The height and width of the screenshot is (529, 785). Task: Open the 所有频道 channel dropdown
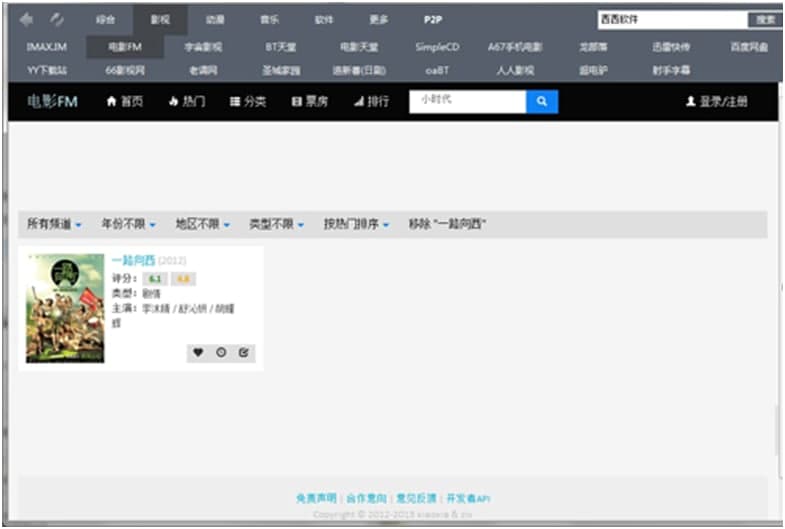(54, 224)
